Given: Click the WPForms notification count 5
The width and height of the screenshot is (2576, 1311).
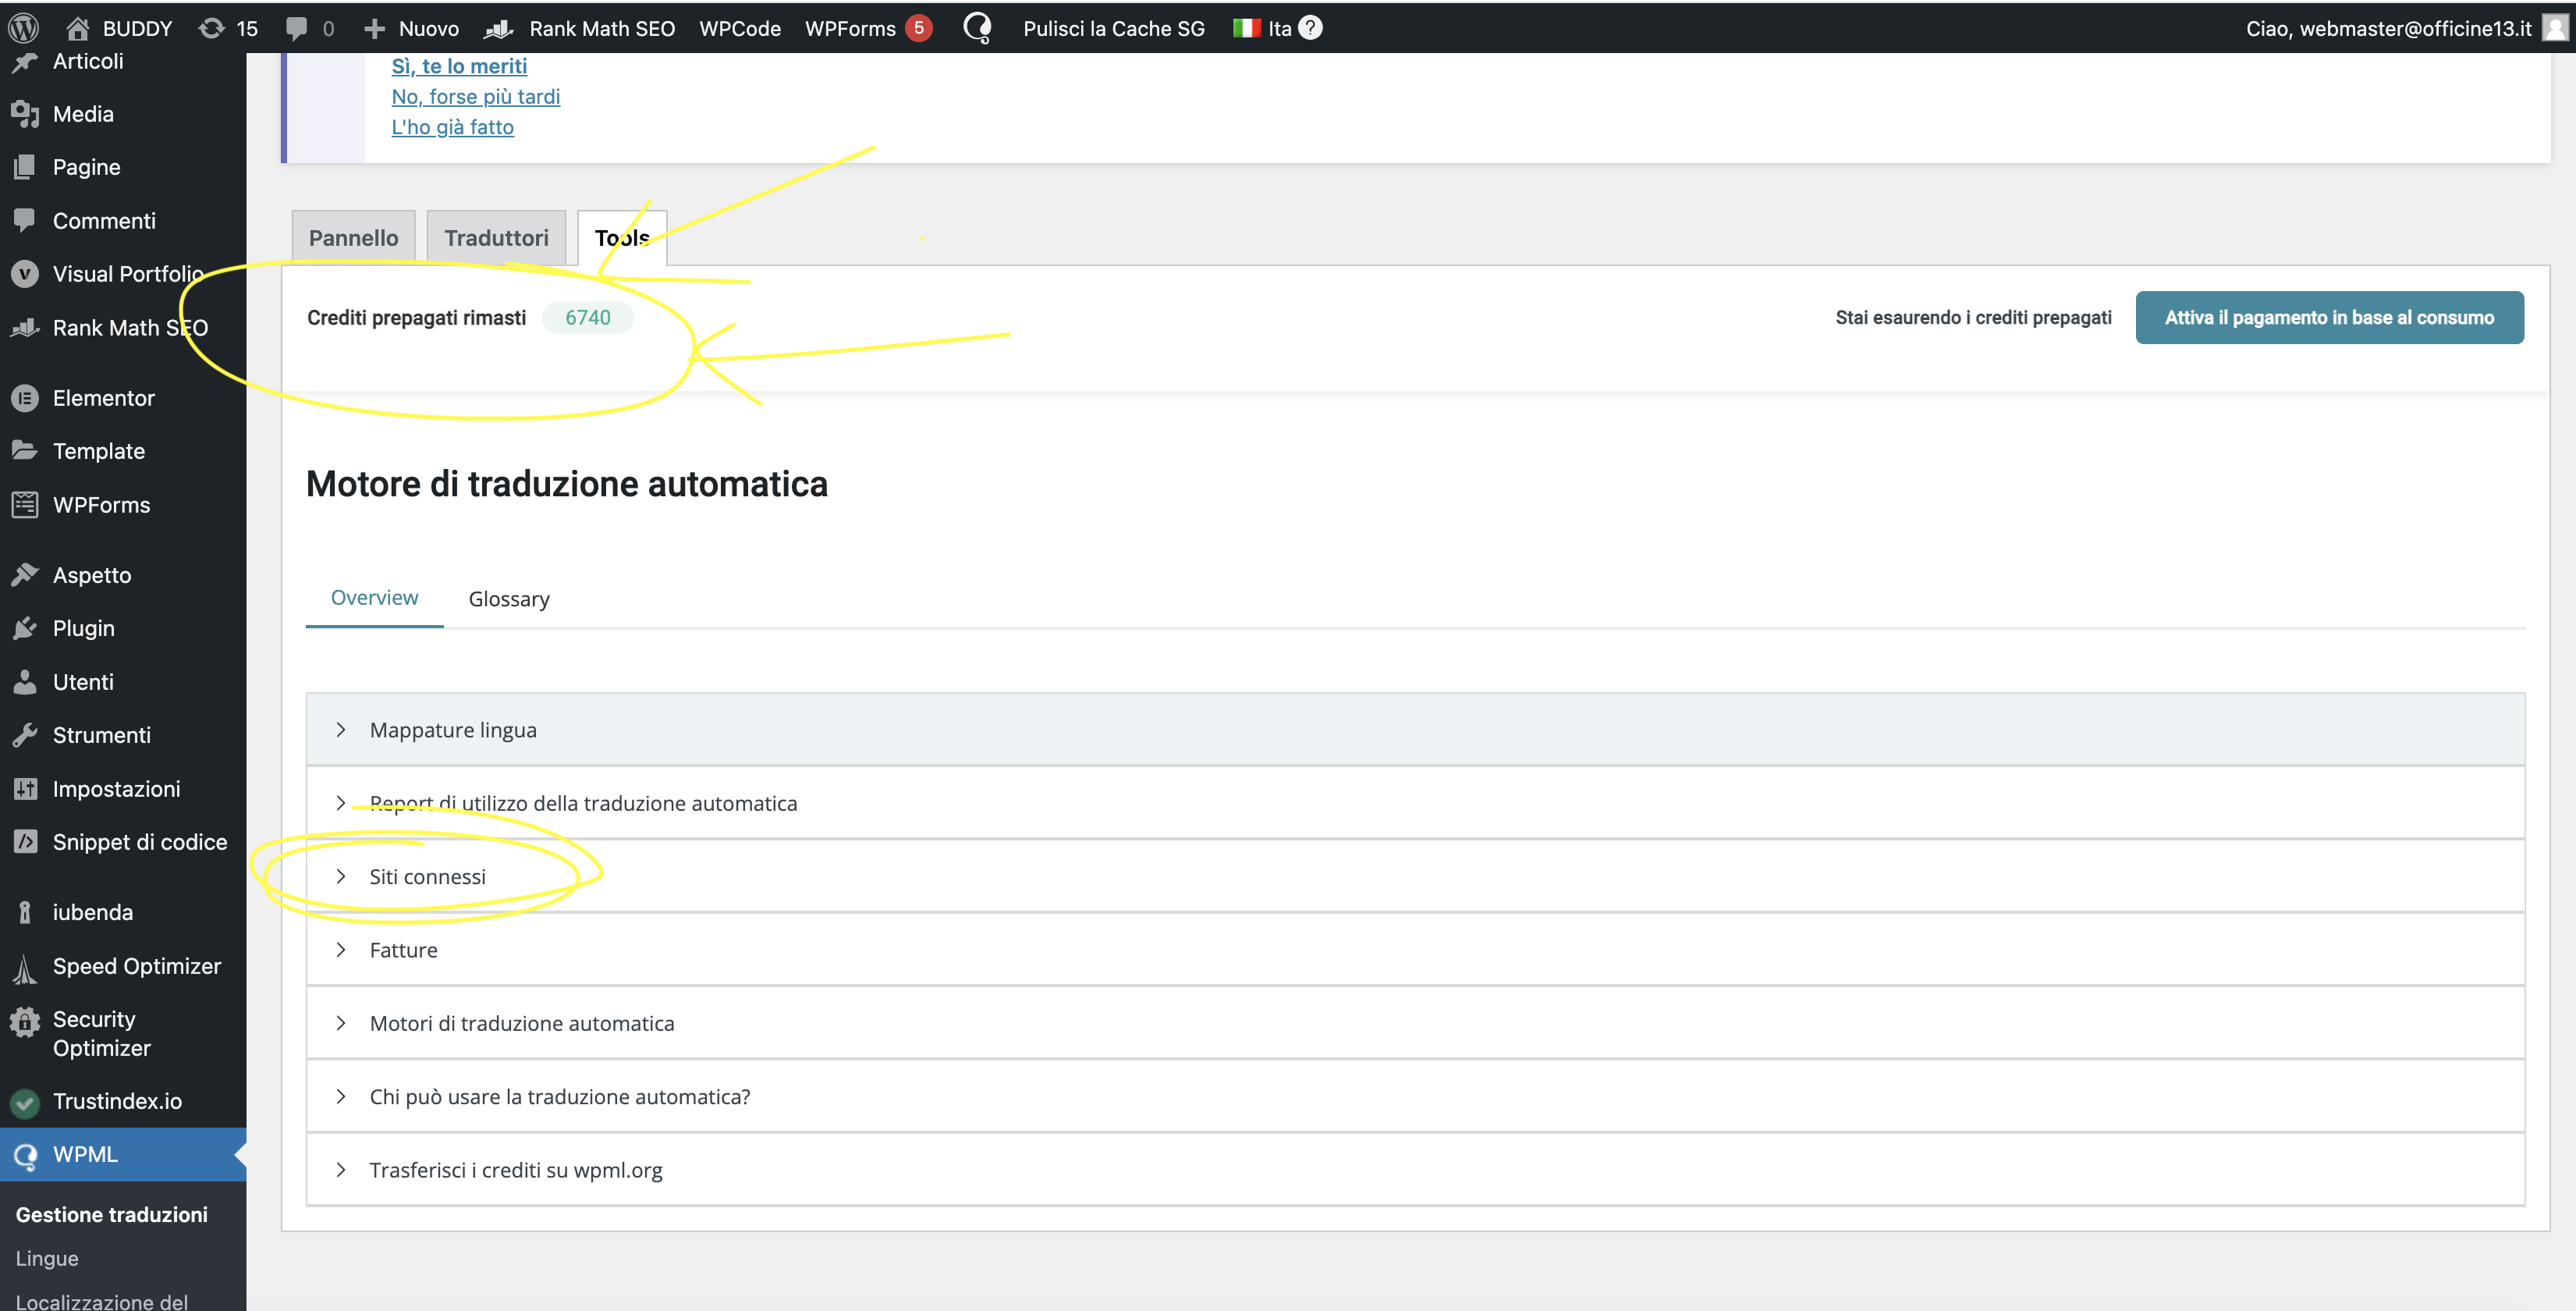Looking at the screenshot, I should click(919, 28).
